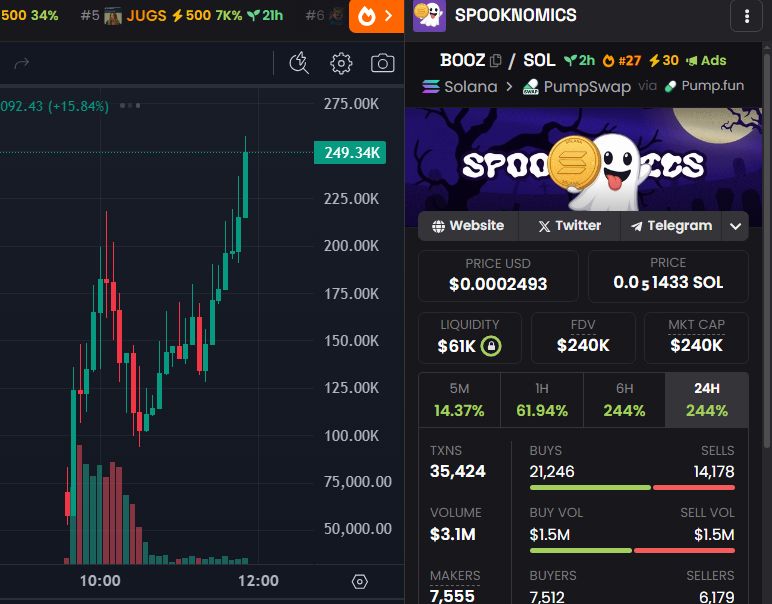
Task: Click the quick search lightning magnifier icon
Action: [x=299, y=63]
